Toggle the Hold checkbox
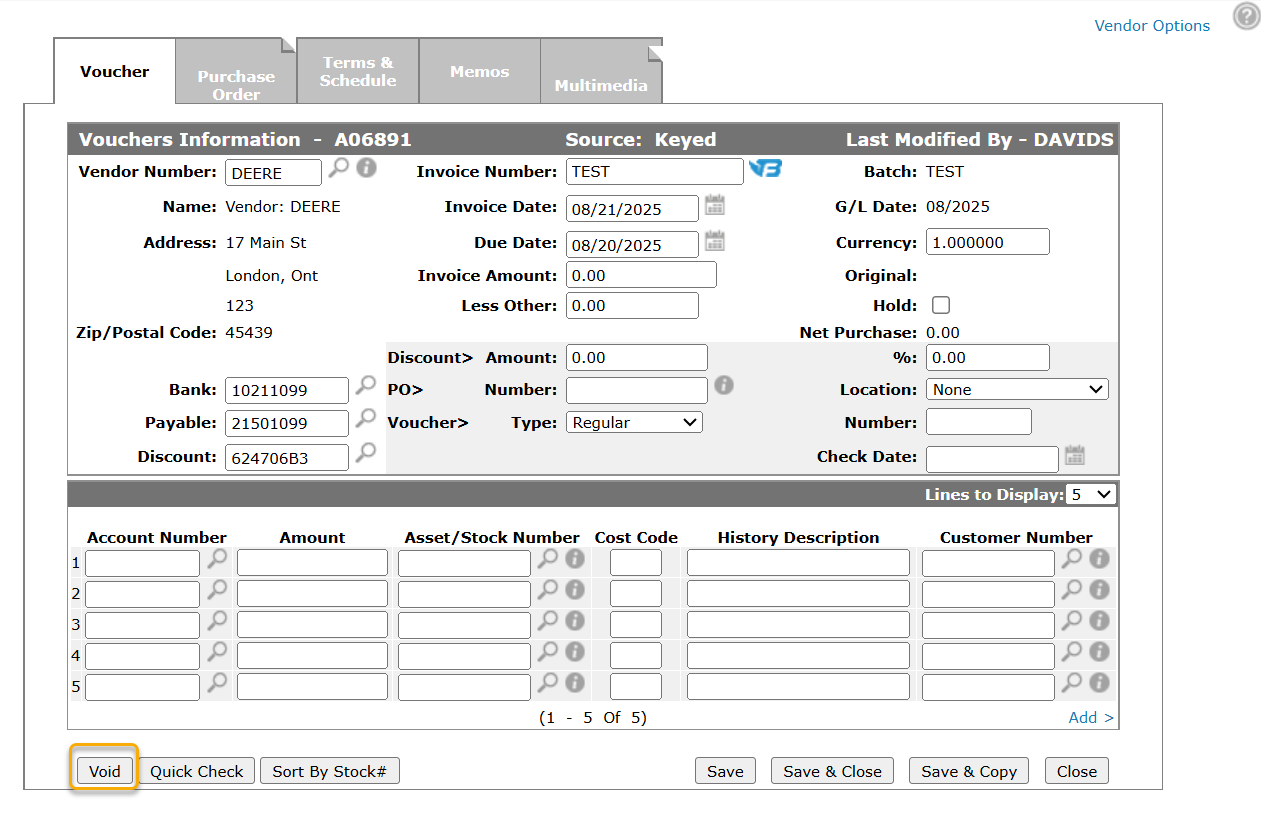The image size is (1261, 830). click(x=940, y=306)
